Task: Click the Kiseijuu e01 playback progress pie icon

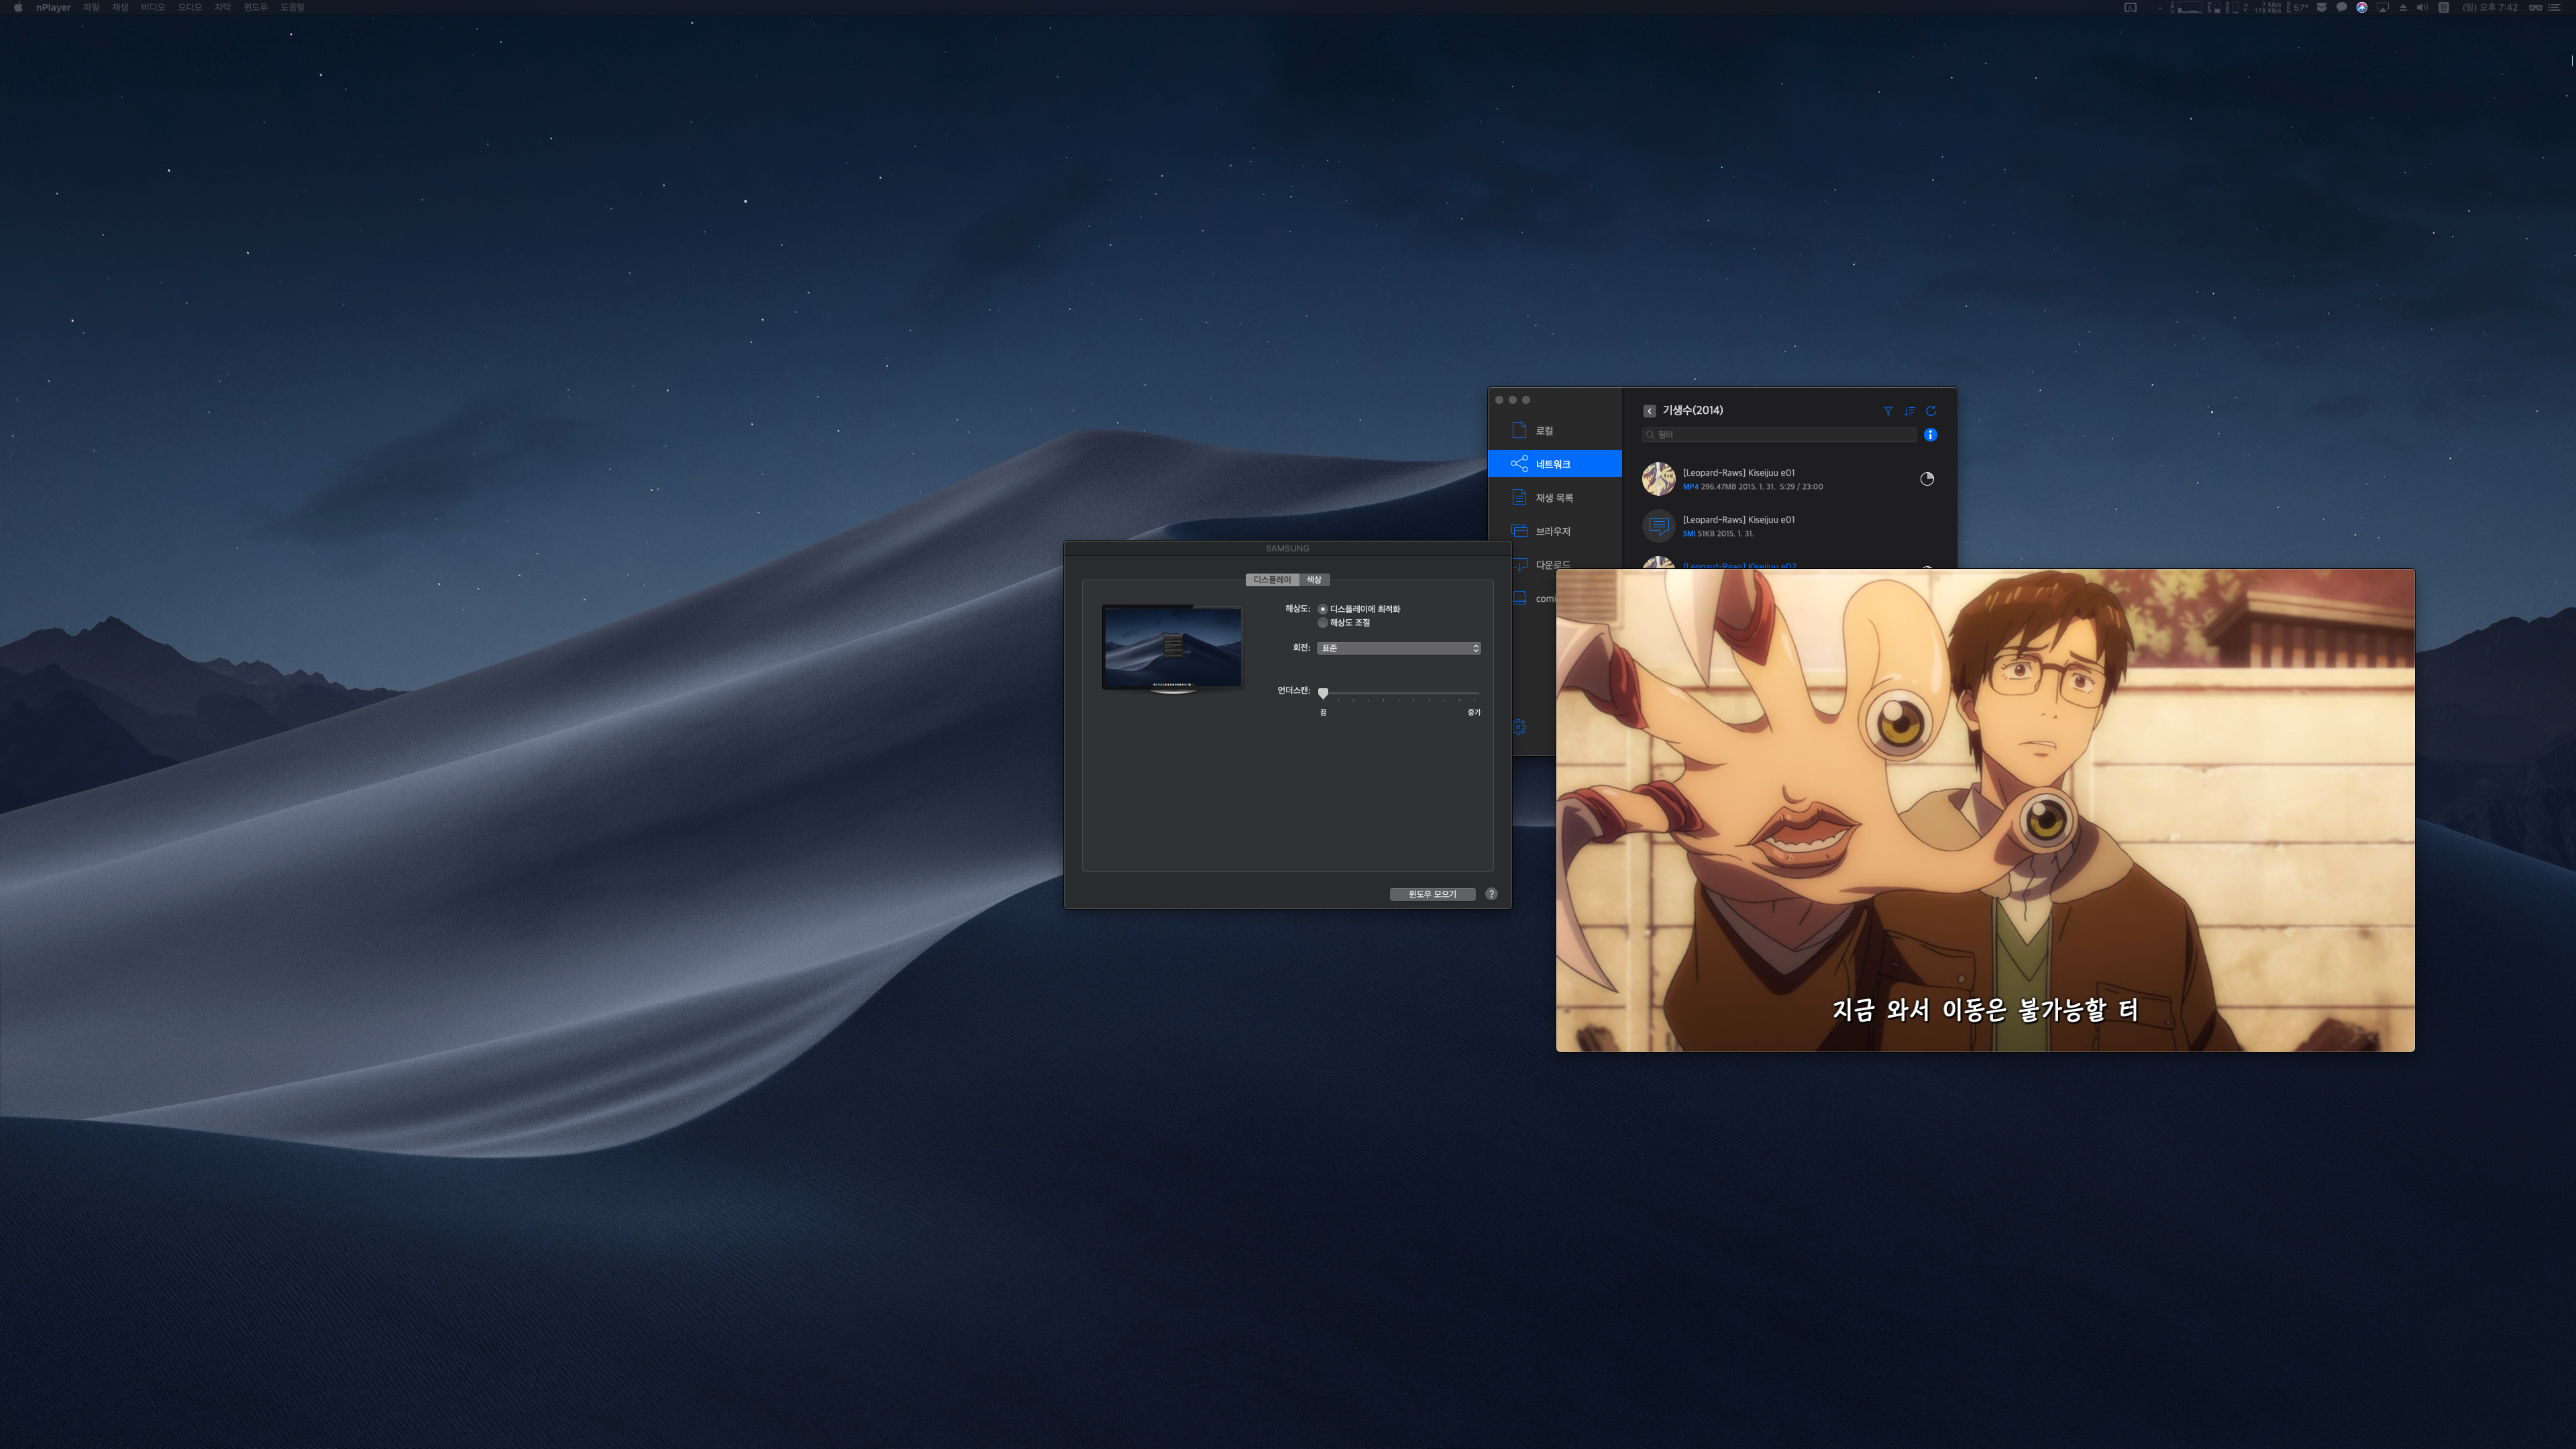Action: tap(1927, 479)
